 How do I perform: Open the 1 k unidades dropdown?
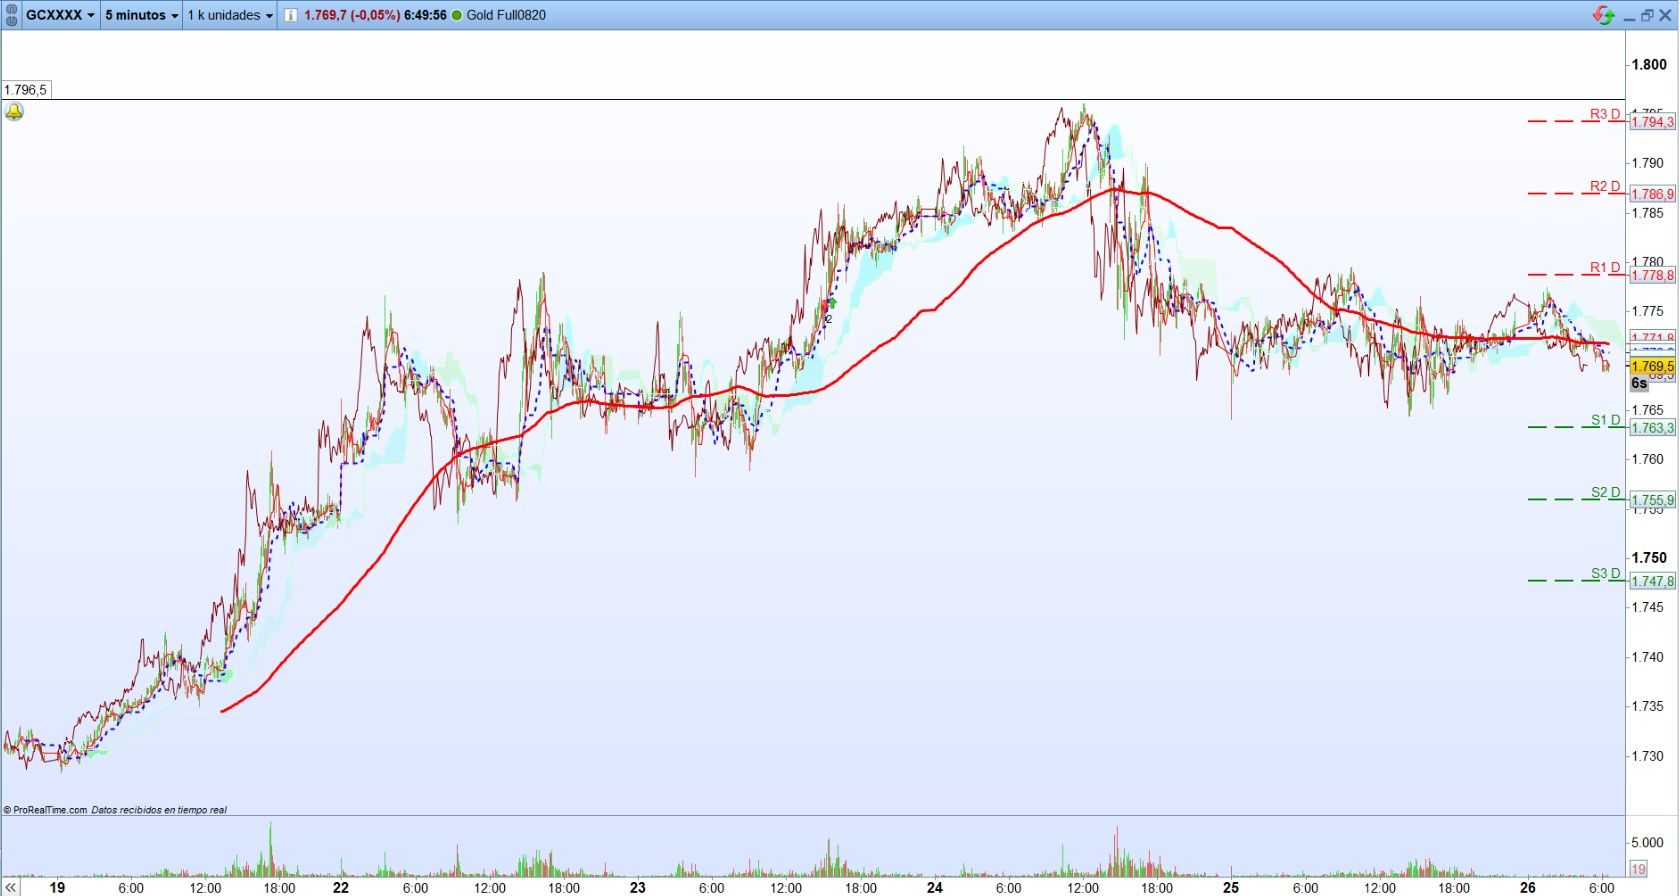(230, 15)
